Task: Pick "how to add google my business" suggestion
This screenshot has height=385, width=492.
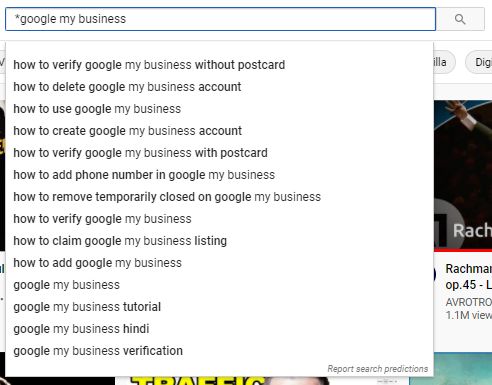Action: pos(219,263)
